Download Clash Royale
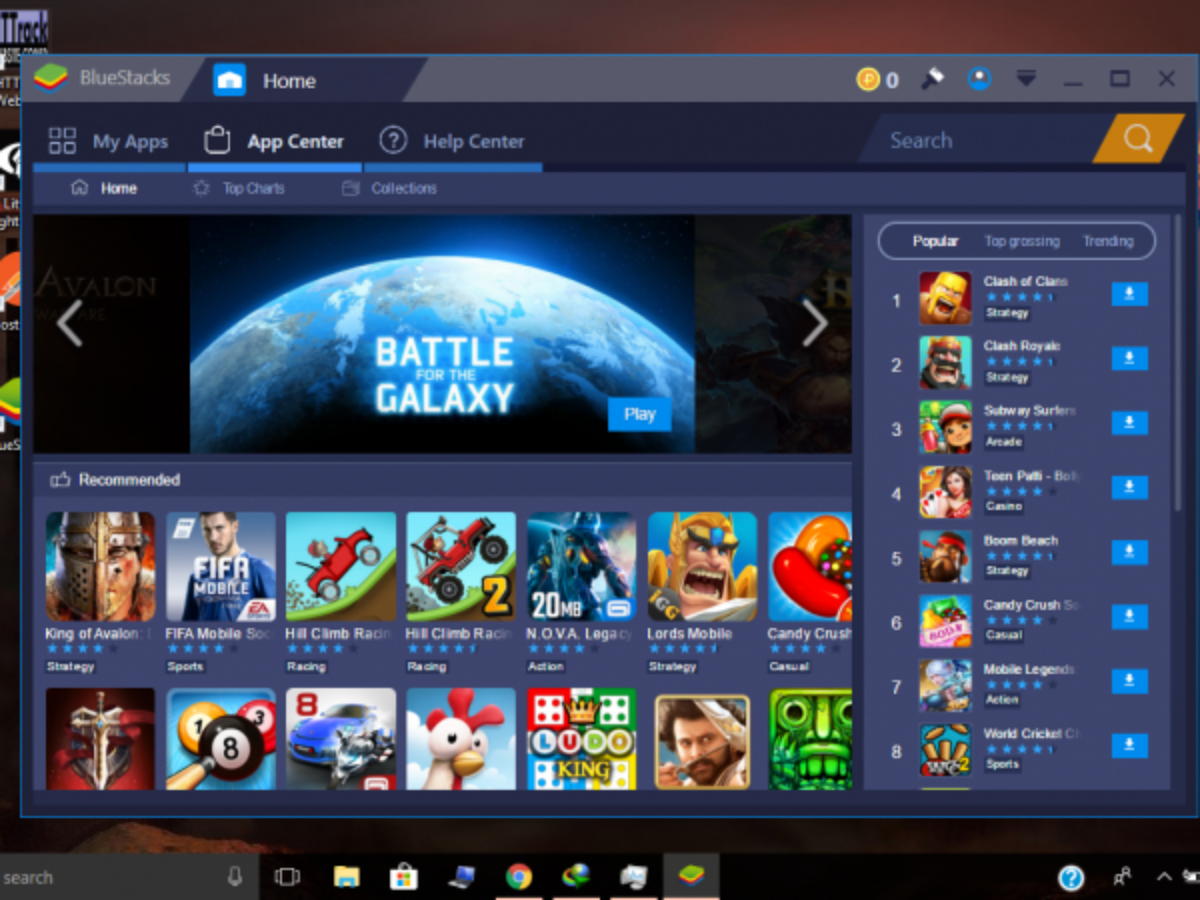 pyautogui.click(x=1129, y=359)
